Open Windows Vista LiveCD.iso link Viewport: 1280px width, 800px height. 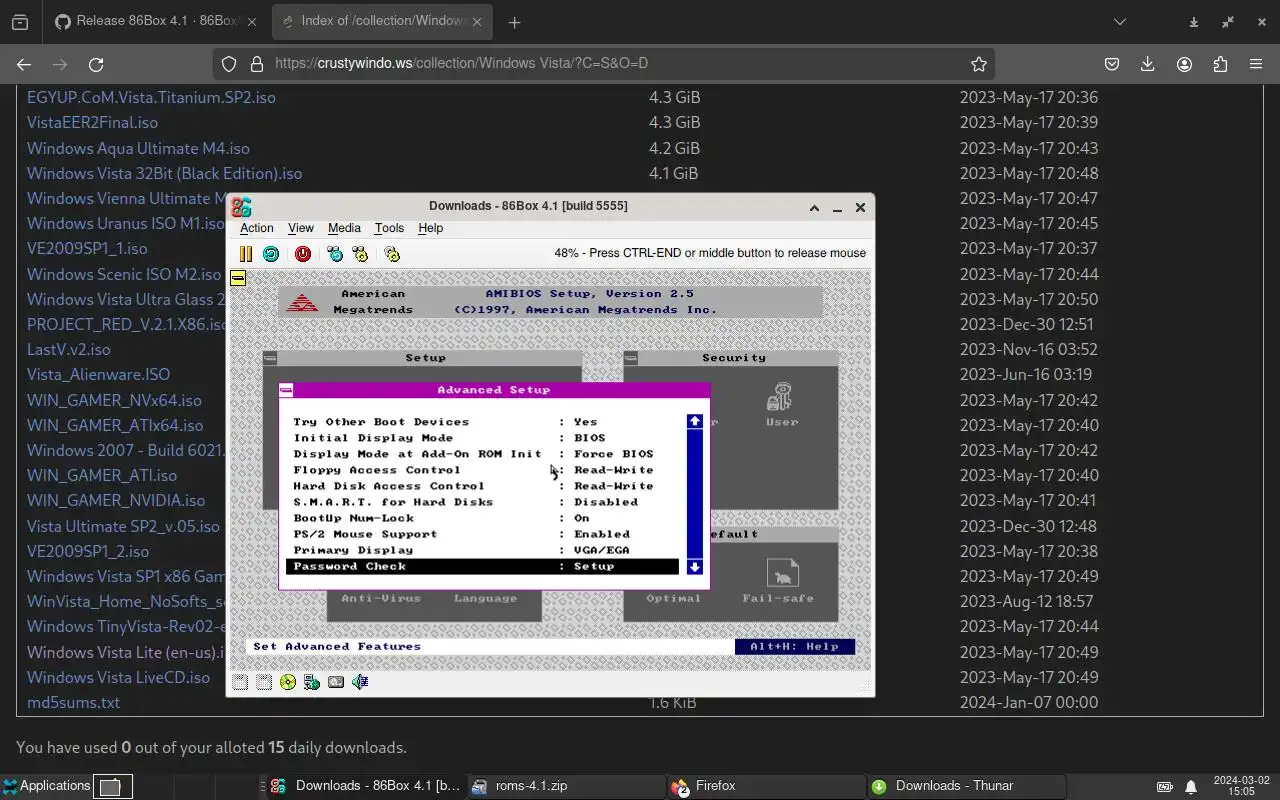click(x=118, y=677)
